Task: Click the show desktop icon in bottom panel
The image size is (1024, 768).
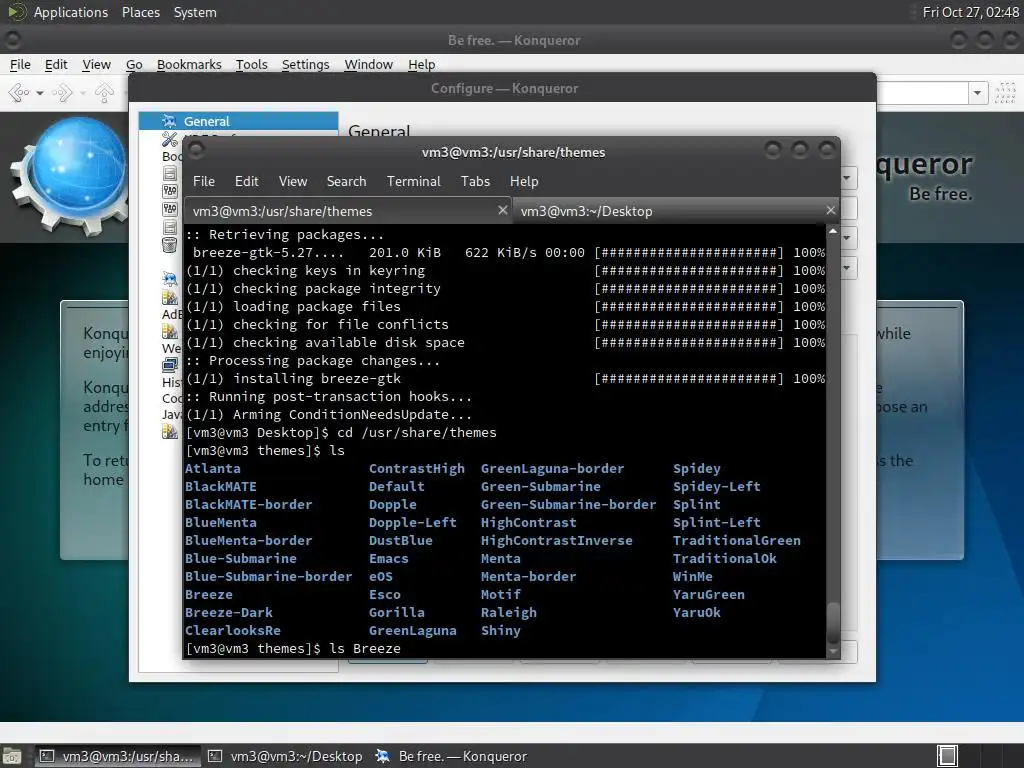Action: [12, 756]
